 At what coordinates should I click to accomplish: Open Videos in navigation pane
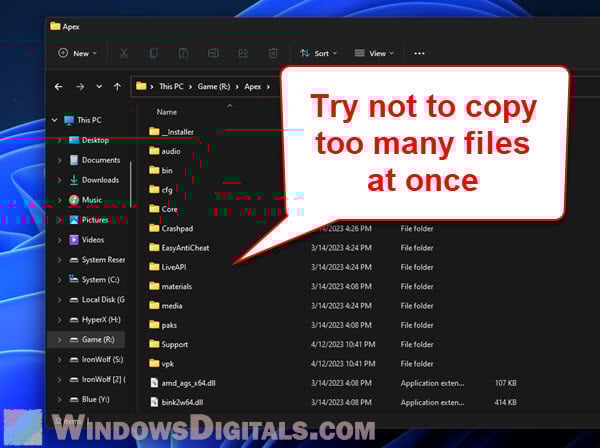click(93, 239)
